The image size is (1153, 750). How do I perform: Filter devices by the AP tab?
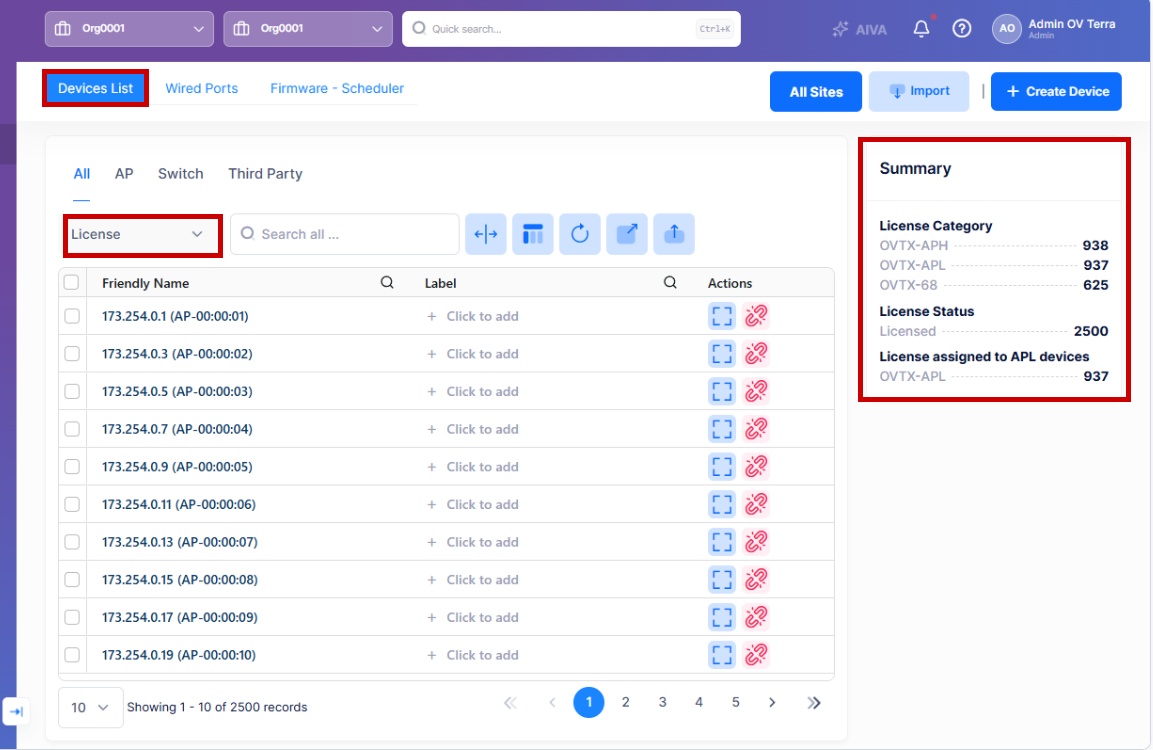point(124,174)
